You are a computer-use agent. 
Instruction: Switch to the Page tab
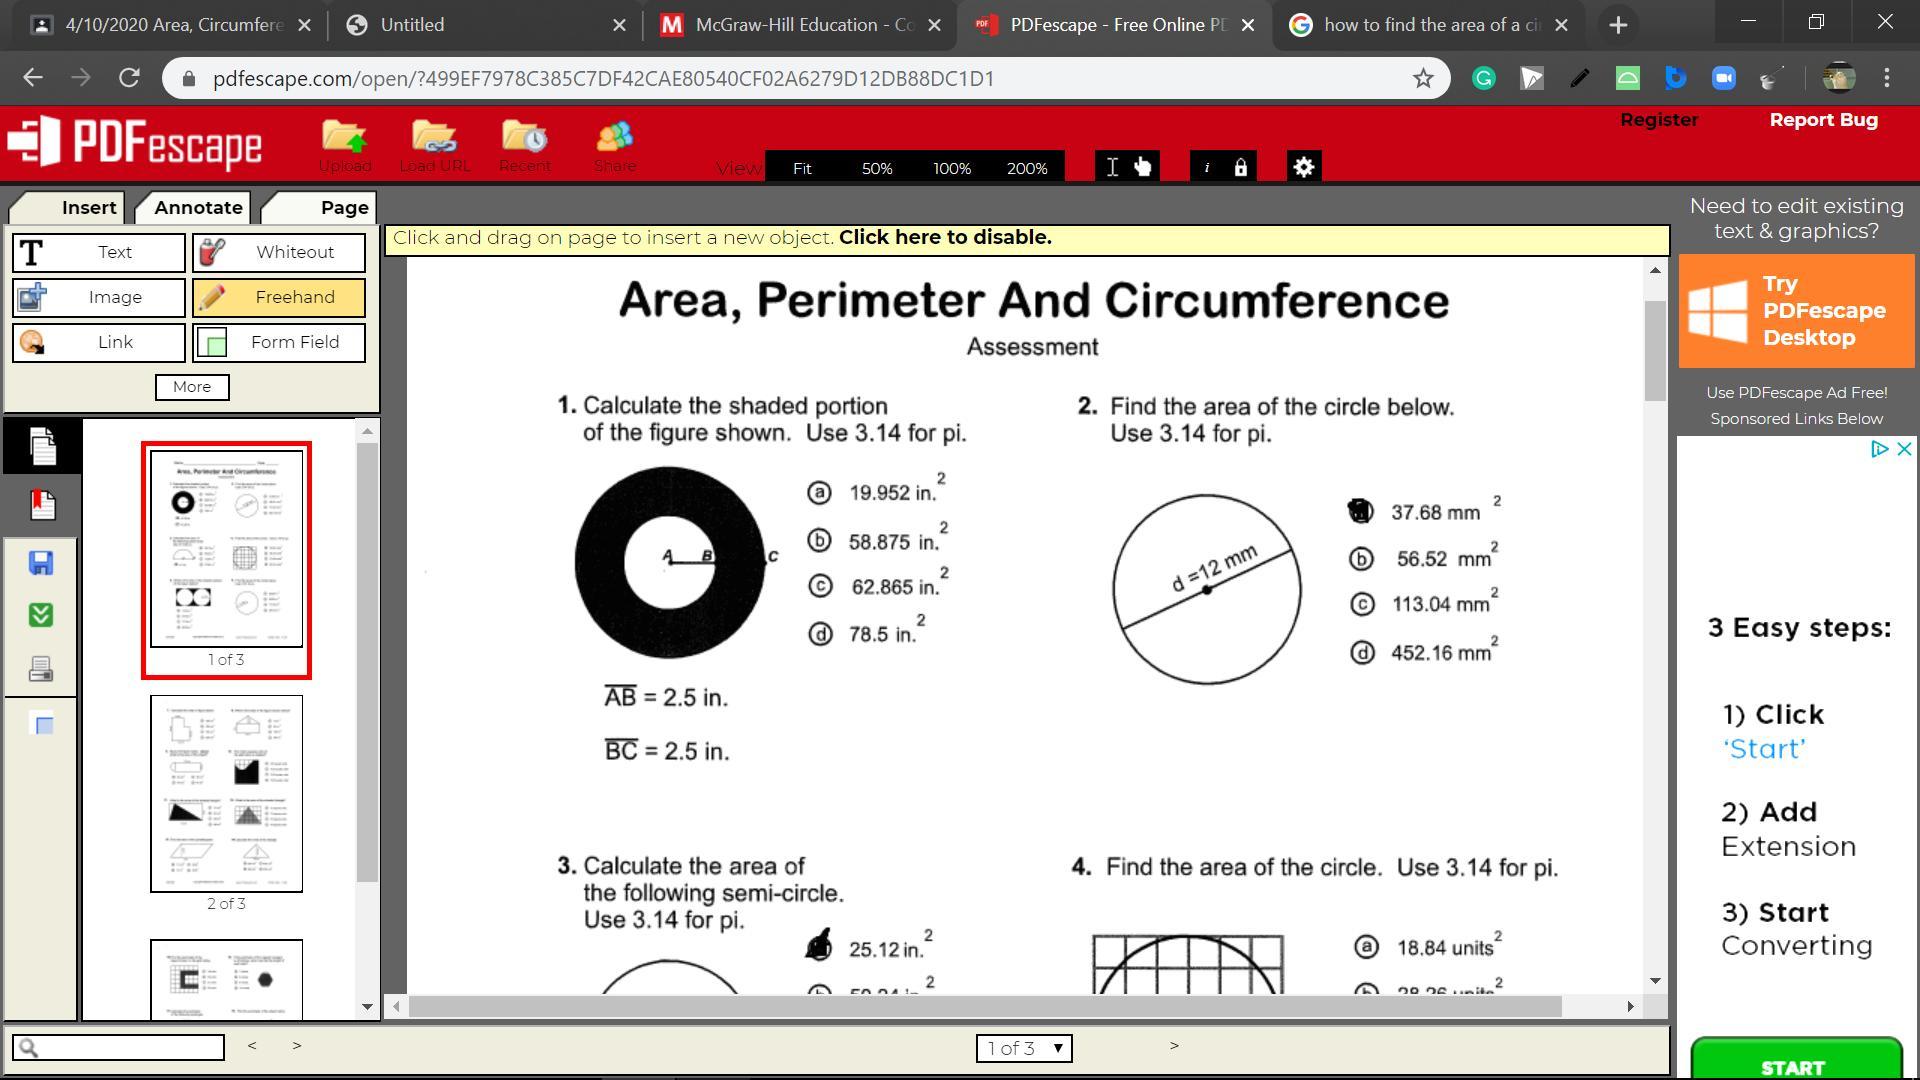pos(343,207)
